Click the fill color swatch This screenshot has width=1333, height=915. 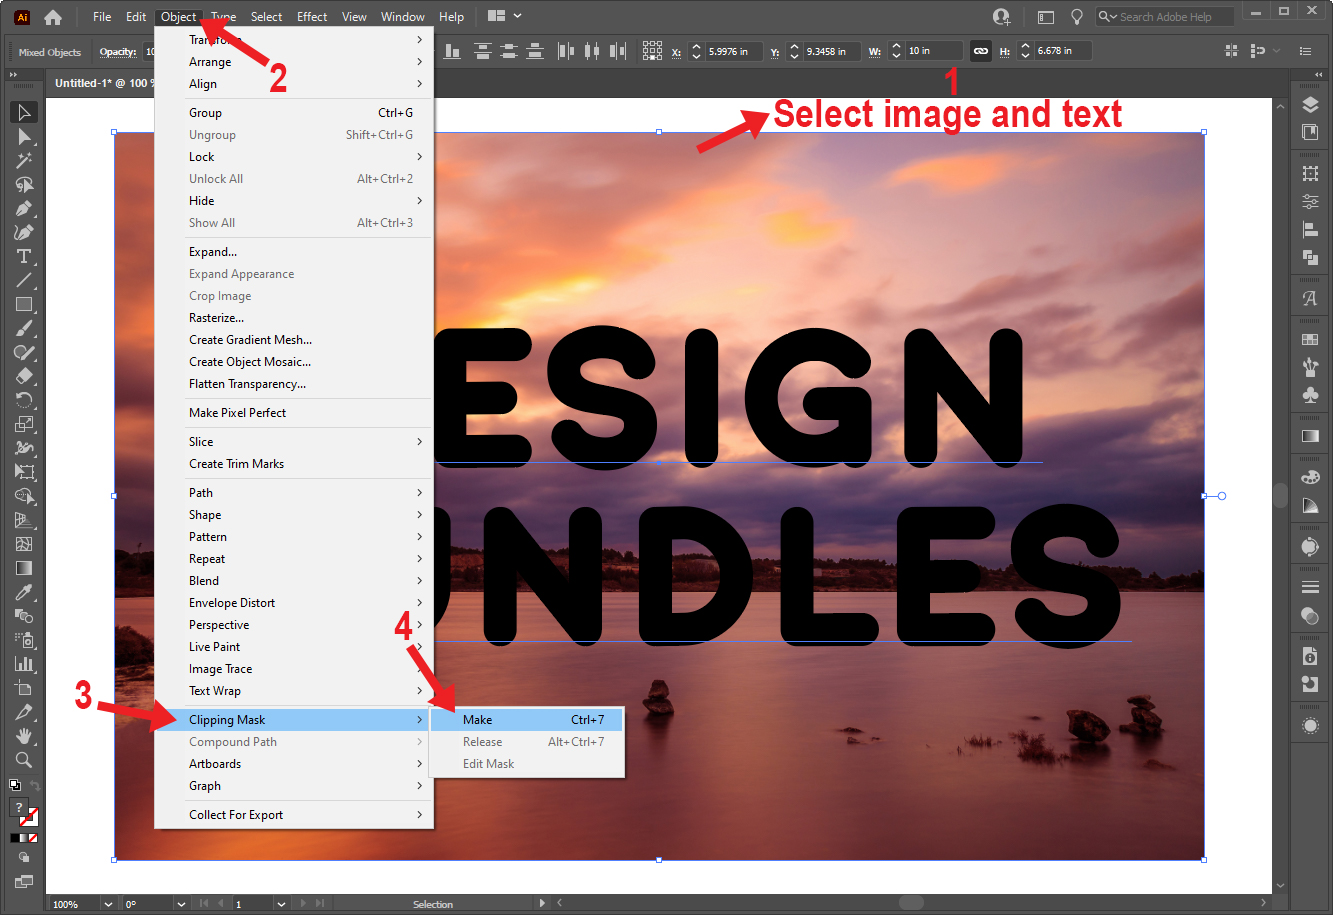click(x=19, y=807)
